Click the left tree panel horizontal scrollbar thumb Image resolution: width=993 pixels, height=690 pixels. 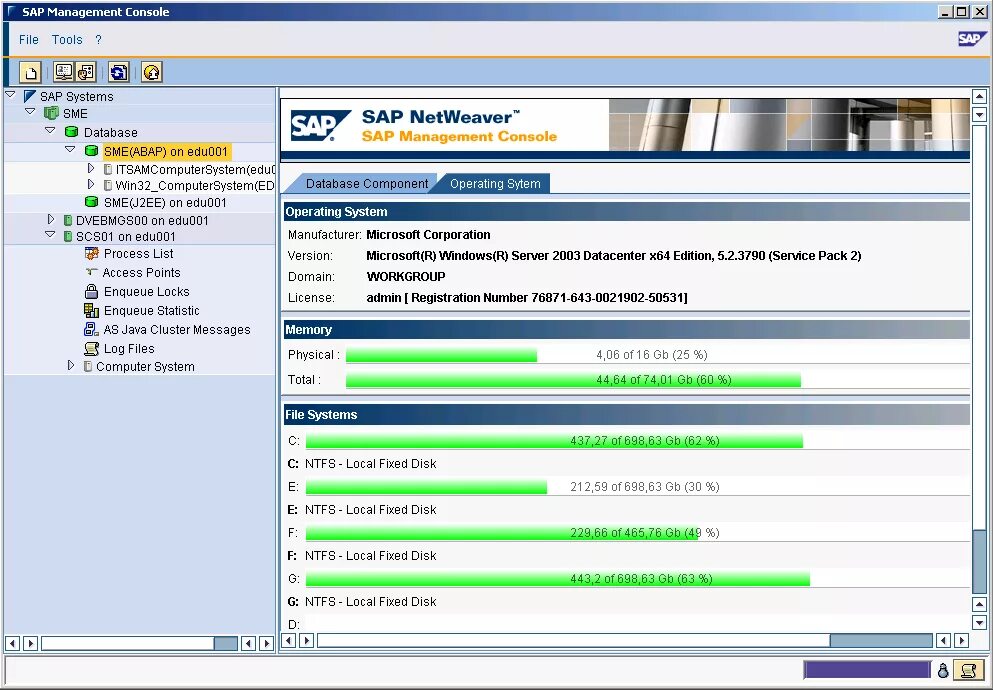point(225,643)
